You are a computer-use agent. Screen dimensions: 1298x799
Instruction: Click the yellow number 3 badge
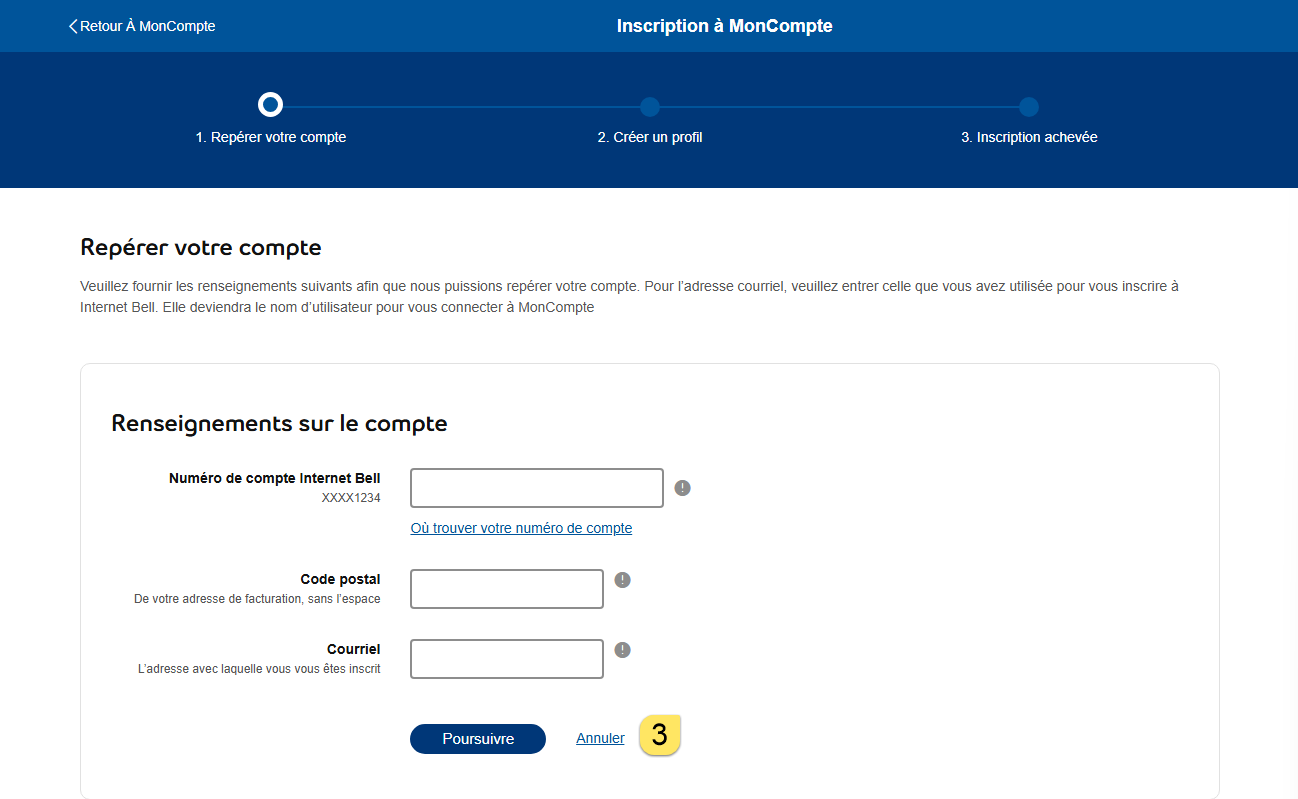tap(659, 735)
